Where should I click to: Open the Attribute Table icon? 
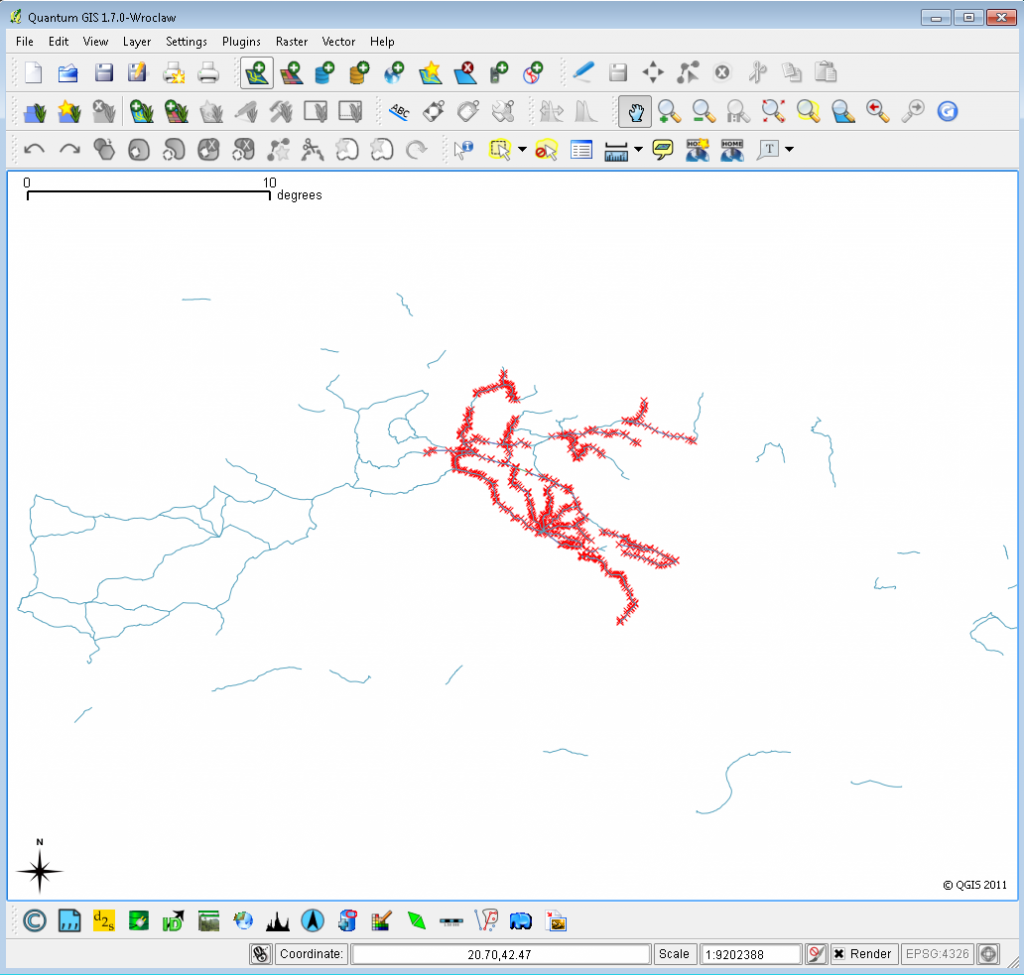(x=581, y=150)
